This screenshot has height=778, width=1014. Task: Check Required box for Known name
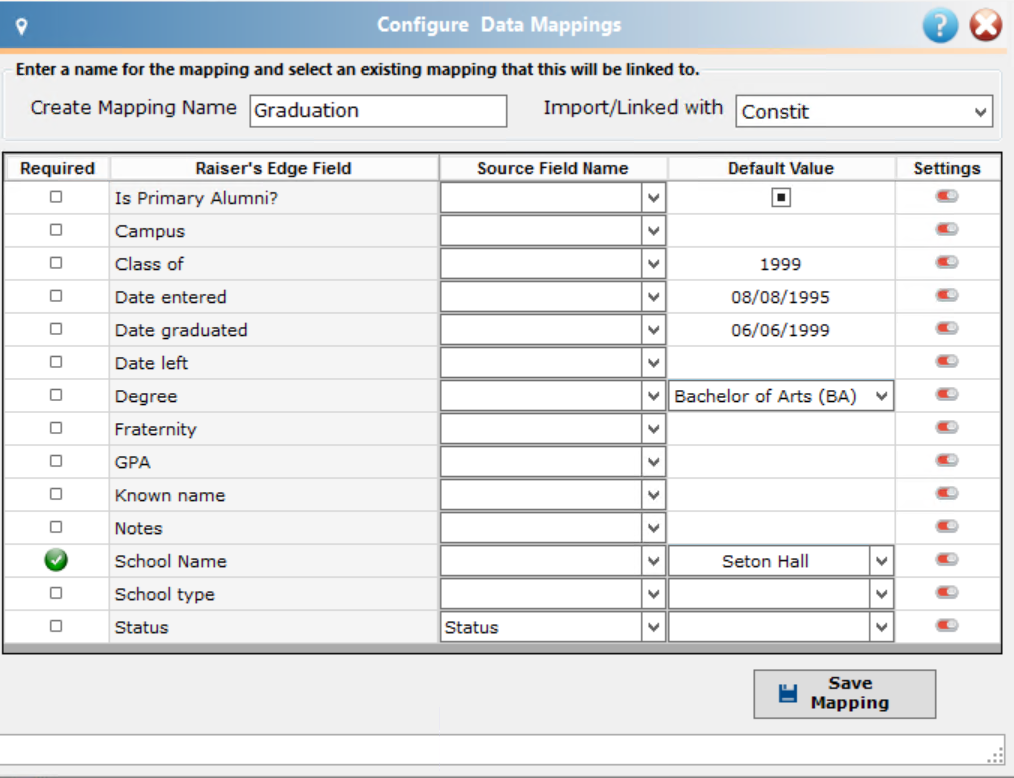(x=56, y=493)
